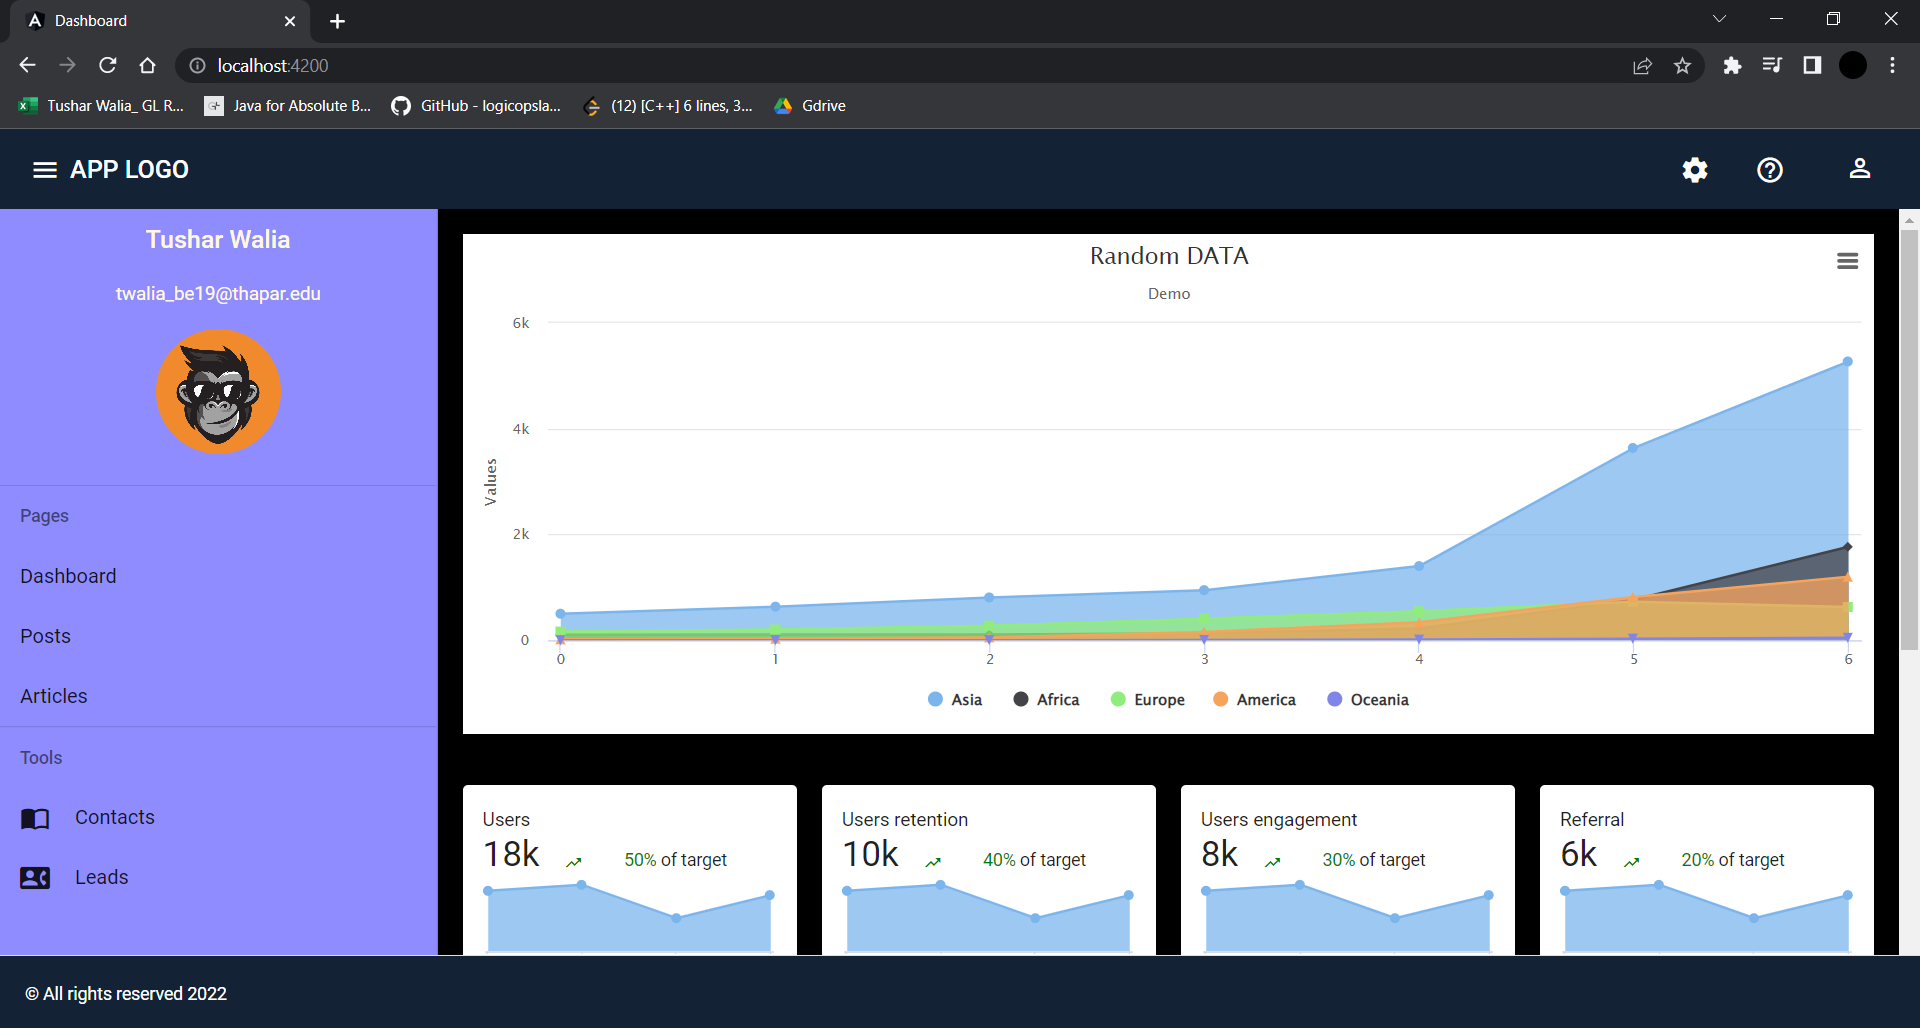Image resolution: width=1920 pixels, height=1028 pixels.
Task: Open the settings gear icon
Action: tap(1695, 170)
